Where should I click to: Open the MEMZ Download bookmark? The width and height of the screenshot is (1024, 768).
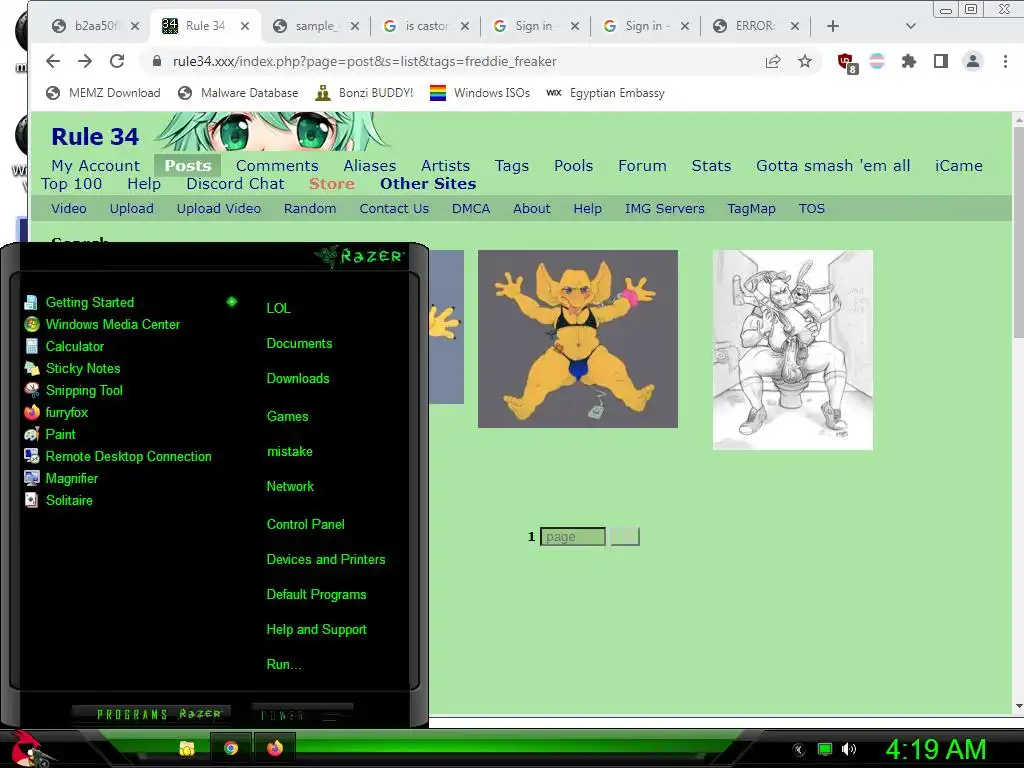click(x=103, y=93)
